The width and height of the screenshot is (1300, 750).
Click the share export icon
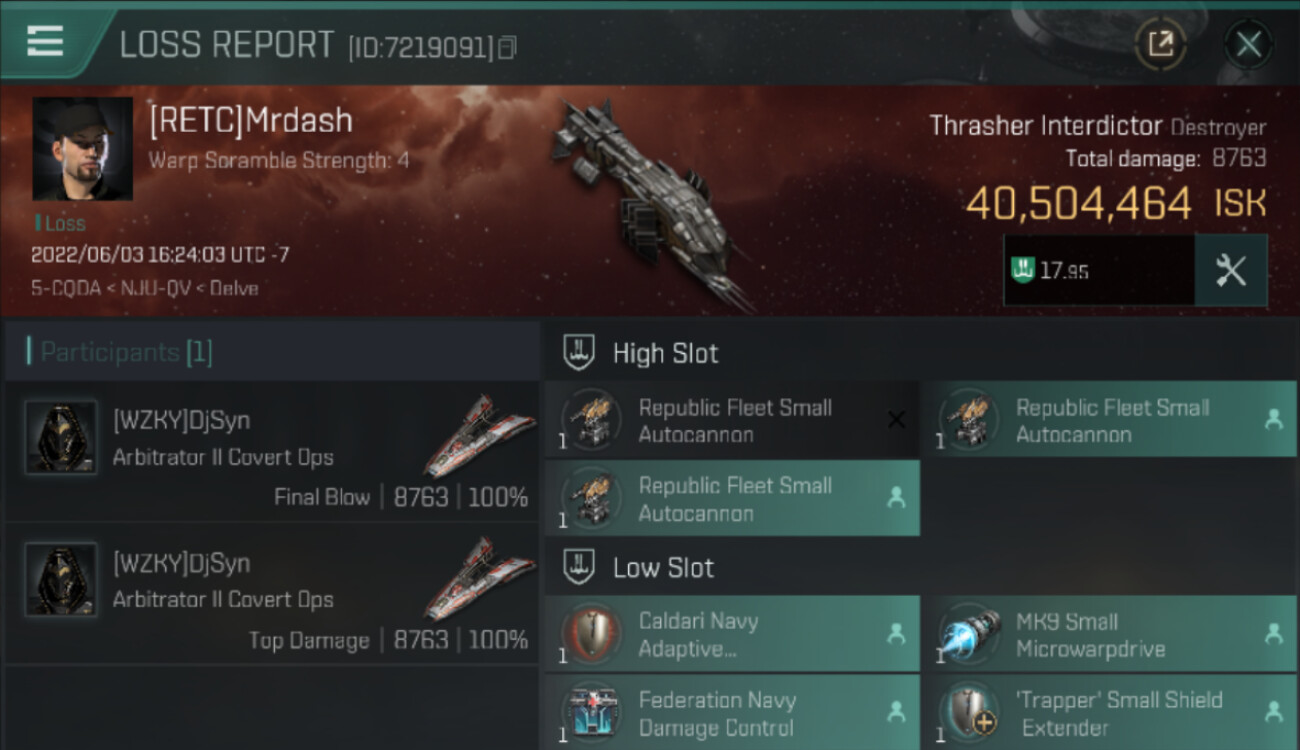point(1161,44)
